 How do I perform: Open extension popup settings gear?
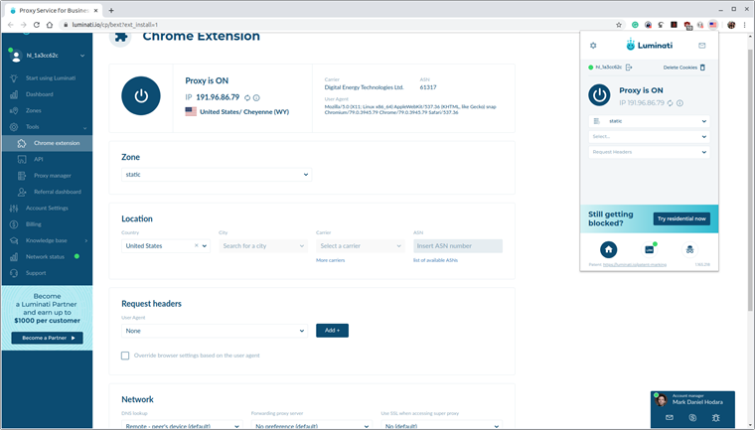[593, 45]
